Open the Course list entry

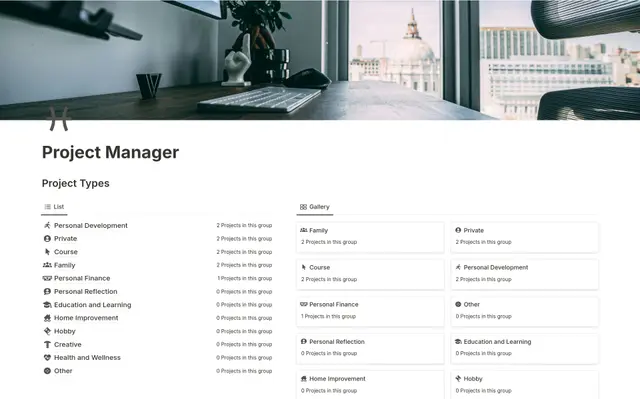point(66,252)
